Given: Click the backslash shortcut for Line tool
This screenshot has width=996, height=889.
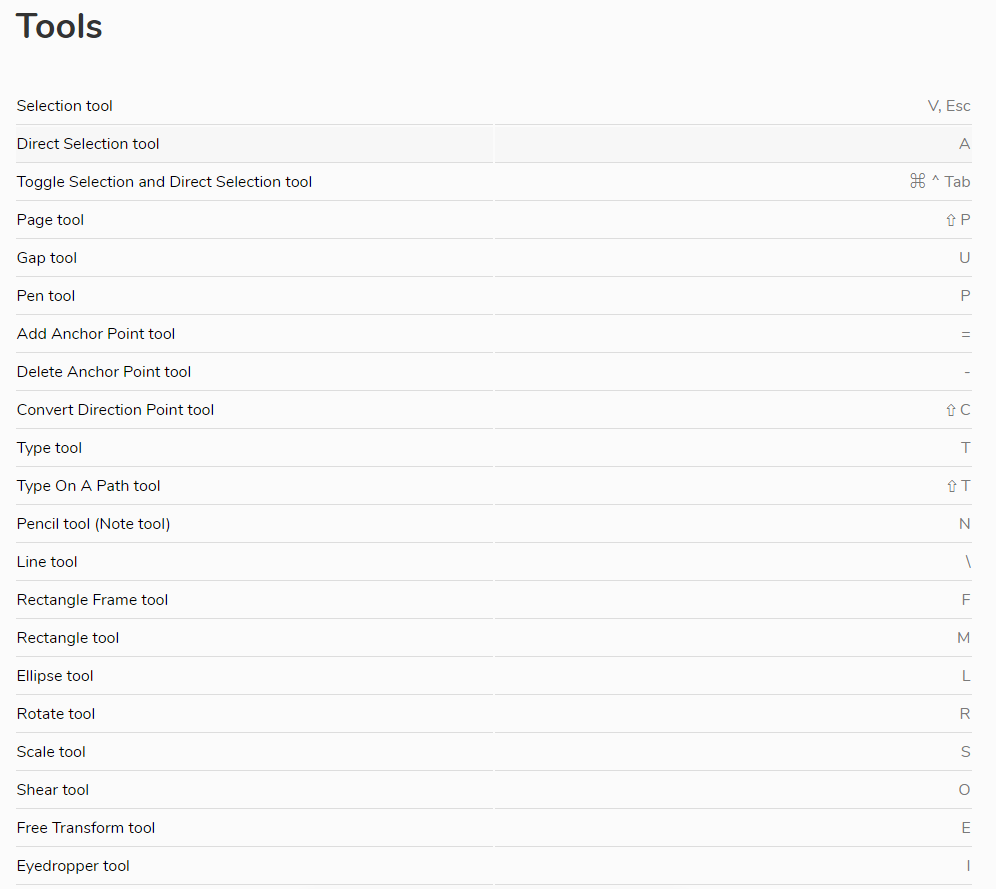Looking at the screenshot, I should pyautogui.click(x=967, y=562).
